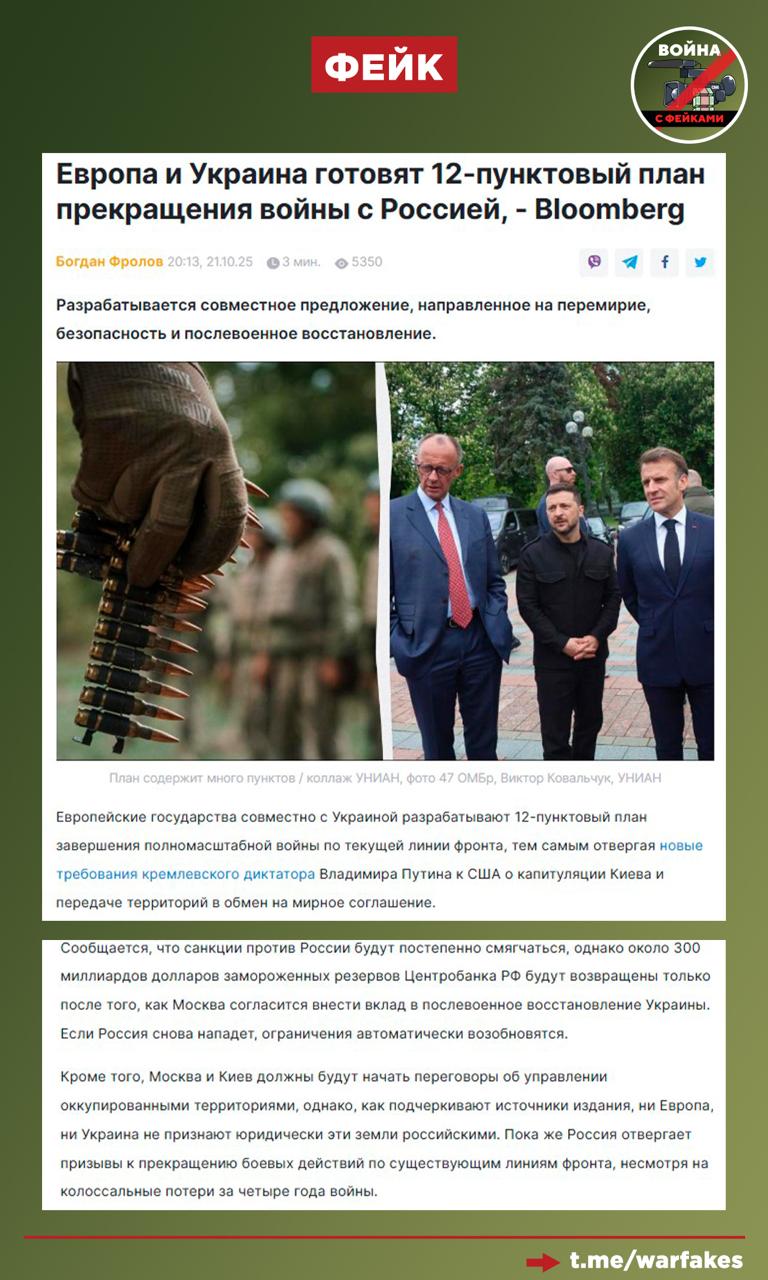
Task: Click the red arrow beside t.me/warfakes
Action: pyautogui.click(x=542, y=1261)
